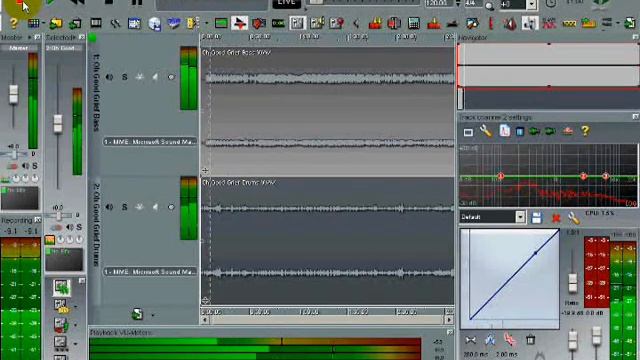
Task: Close the Recording VU meter panel
Action: (x=38, y=220)
